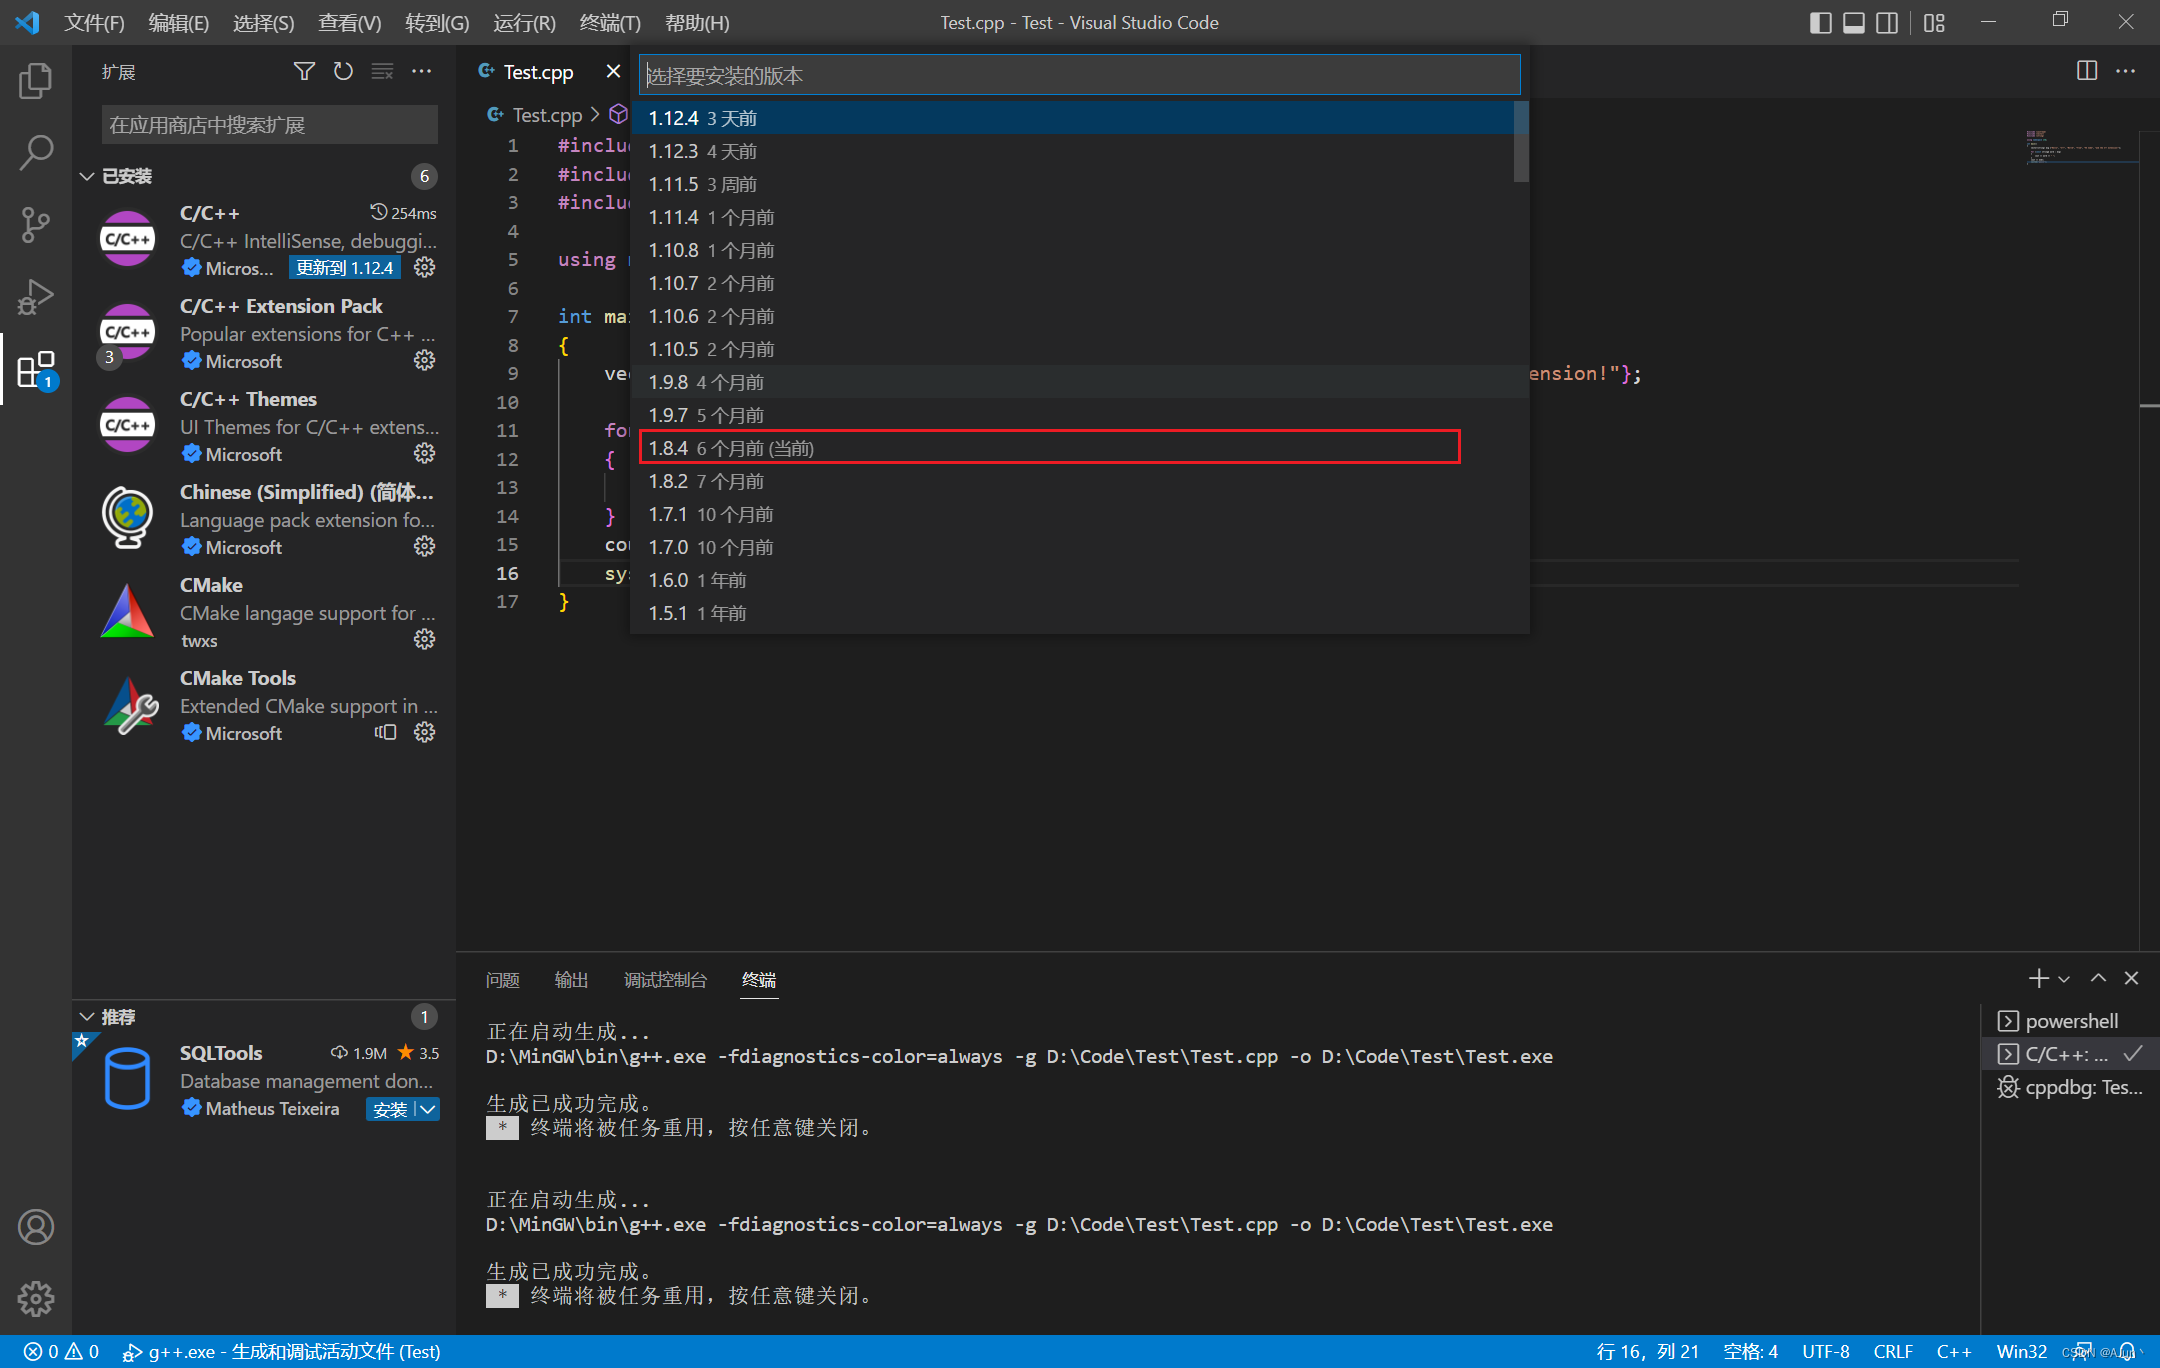Open Run and Debug view icon
2160x1368 pixels.
(36, 297)
